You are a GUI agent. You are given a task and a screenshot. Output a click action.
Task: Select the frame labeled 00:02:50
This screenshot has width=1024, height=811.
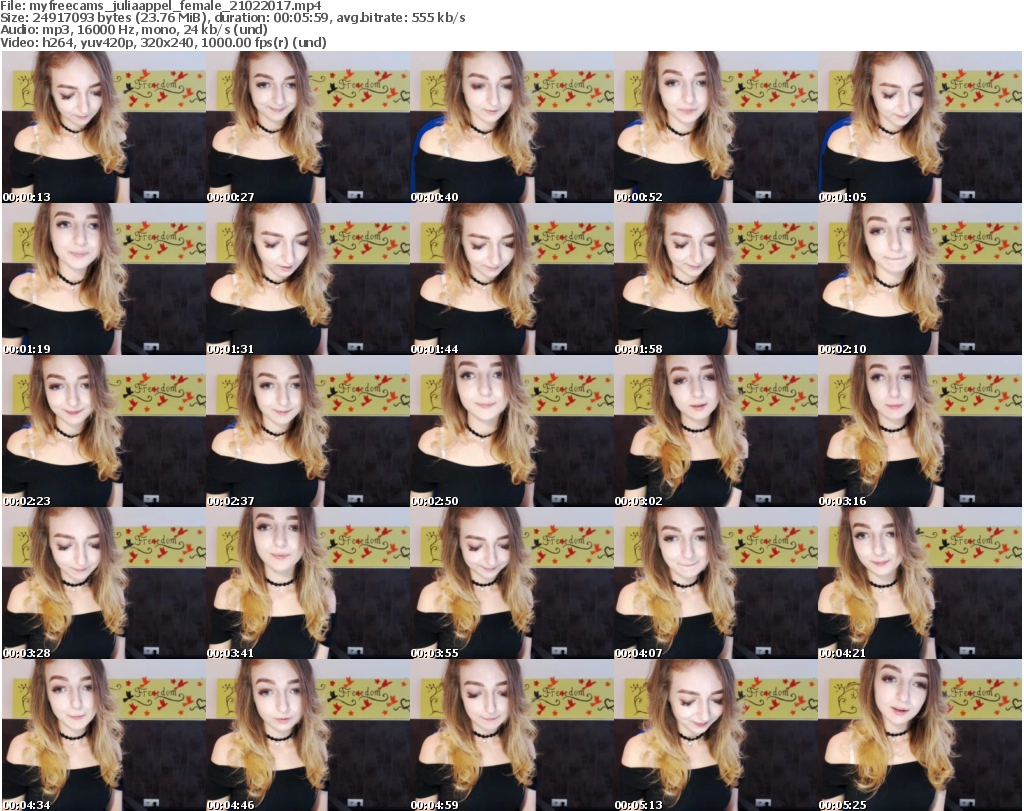click(x=511, y=432)
